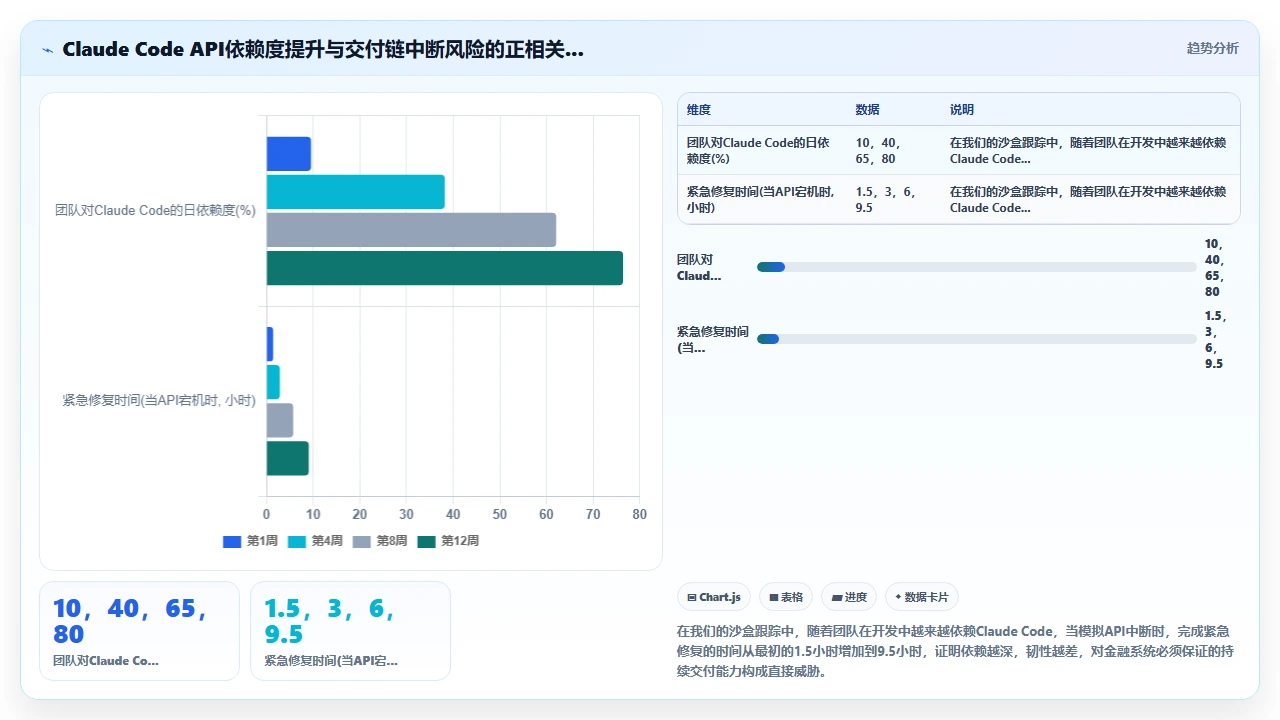The image size is (1280, 720).
Task: Toggle the 第4周 legend entry
Action: coord(315,541)
